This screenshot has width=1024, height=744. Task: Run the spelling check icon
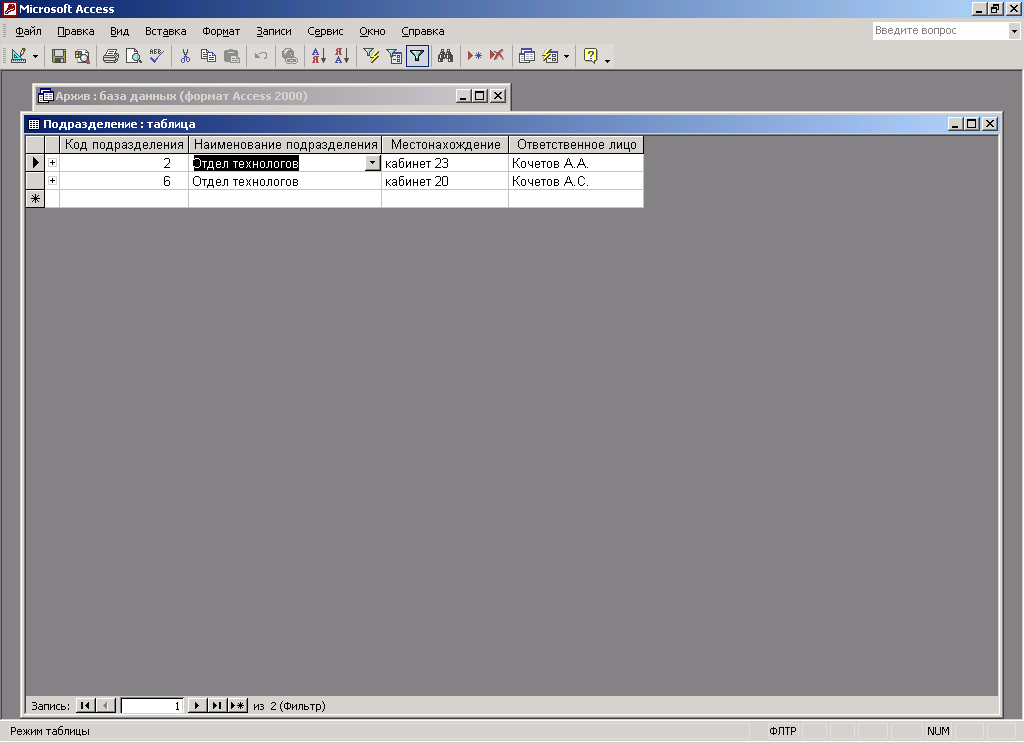[x=156, y=56]
